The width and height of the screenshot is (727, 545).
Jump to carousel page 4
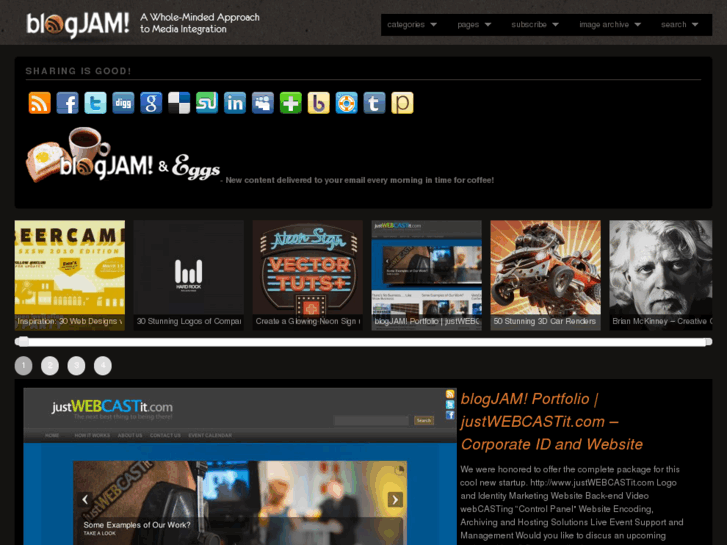pos(103,365)
